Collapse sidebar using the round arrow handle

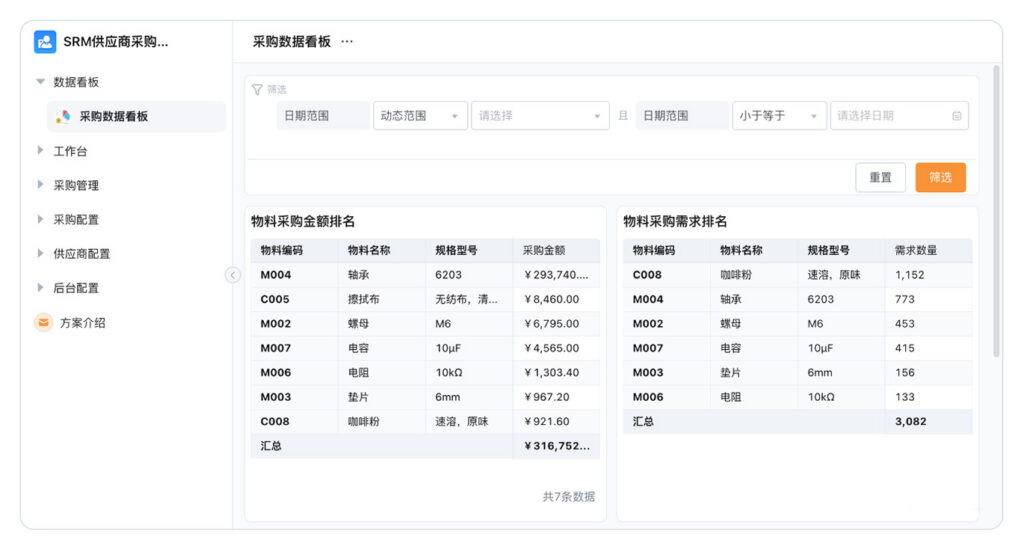pyautogui.click(x=233, y=275)
